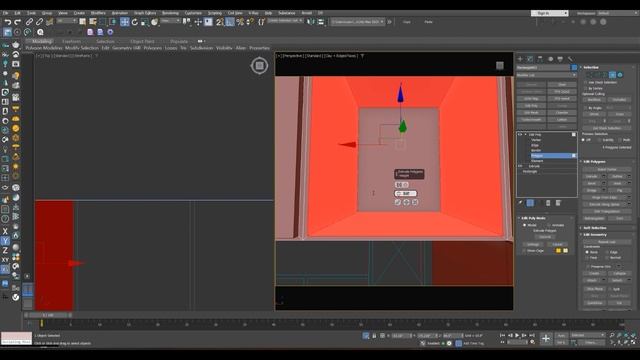The width and height of the screenshot is (640, 360).
Task: Toggle eye visibility of Edit Poly modifier
Action: coord(520,134)
